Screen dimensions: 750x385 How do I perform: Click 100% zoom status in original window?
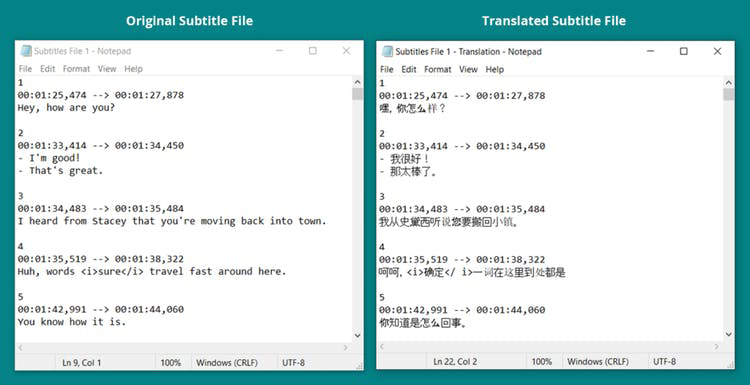(171, 363)
